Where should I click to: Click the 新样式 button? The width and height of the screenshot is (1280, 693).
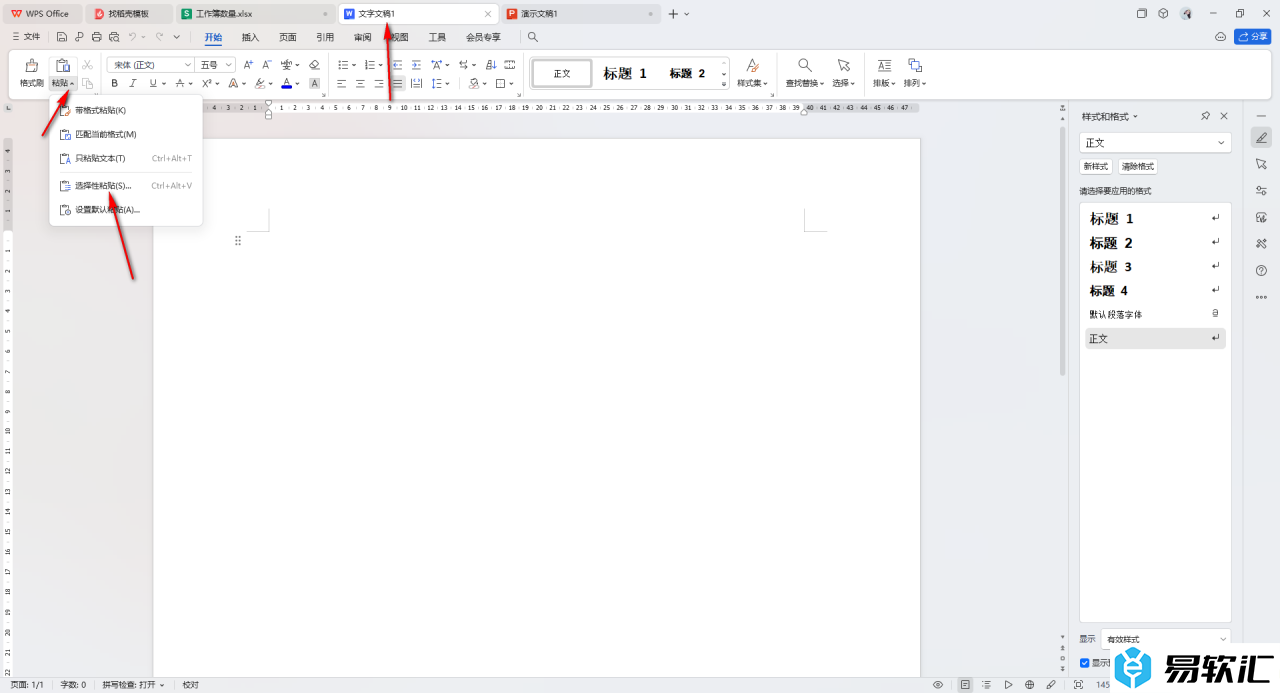pos(1096,167)
